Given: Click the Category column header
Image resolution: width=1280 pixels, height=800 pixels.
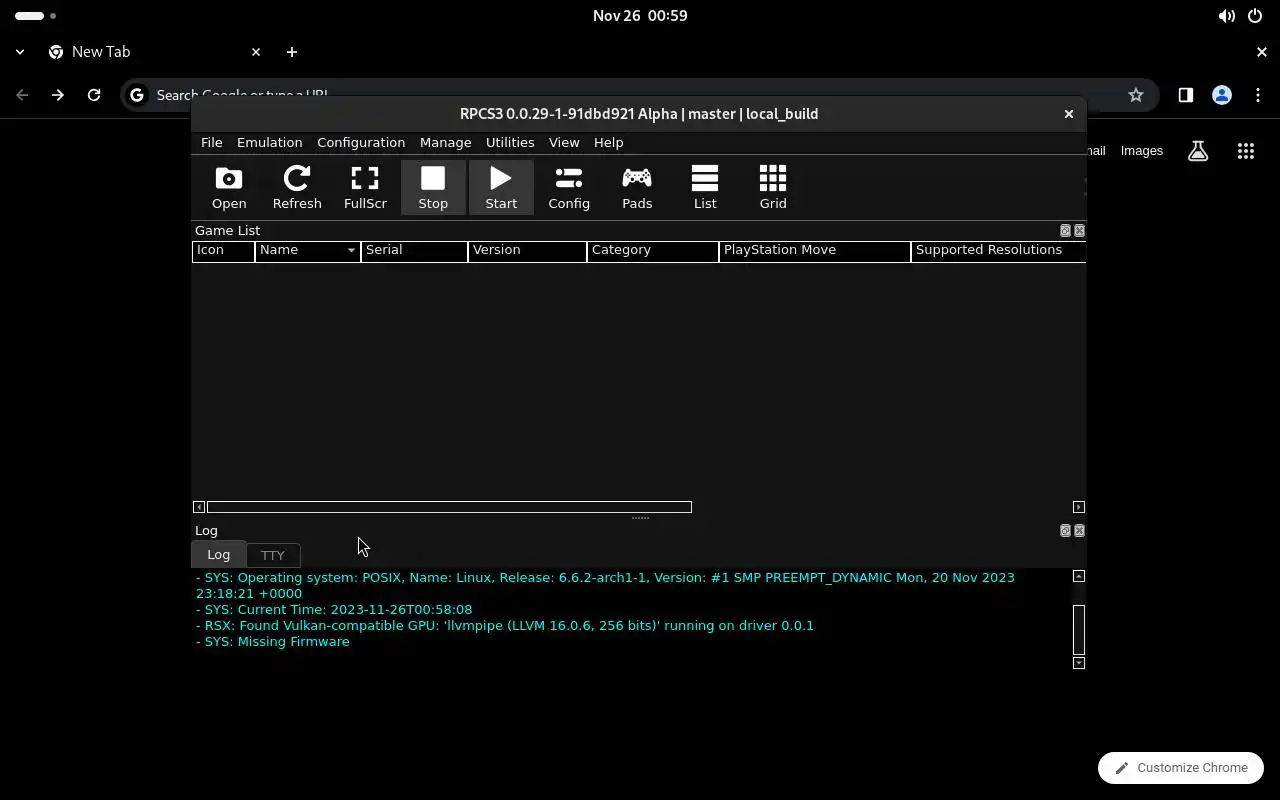Looking at the screenshot, I should tap(653, 250).
